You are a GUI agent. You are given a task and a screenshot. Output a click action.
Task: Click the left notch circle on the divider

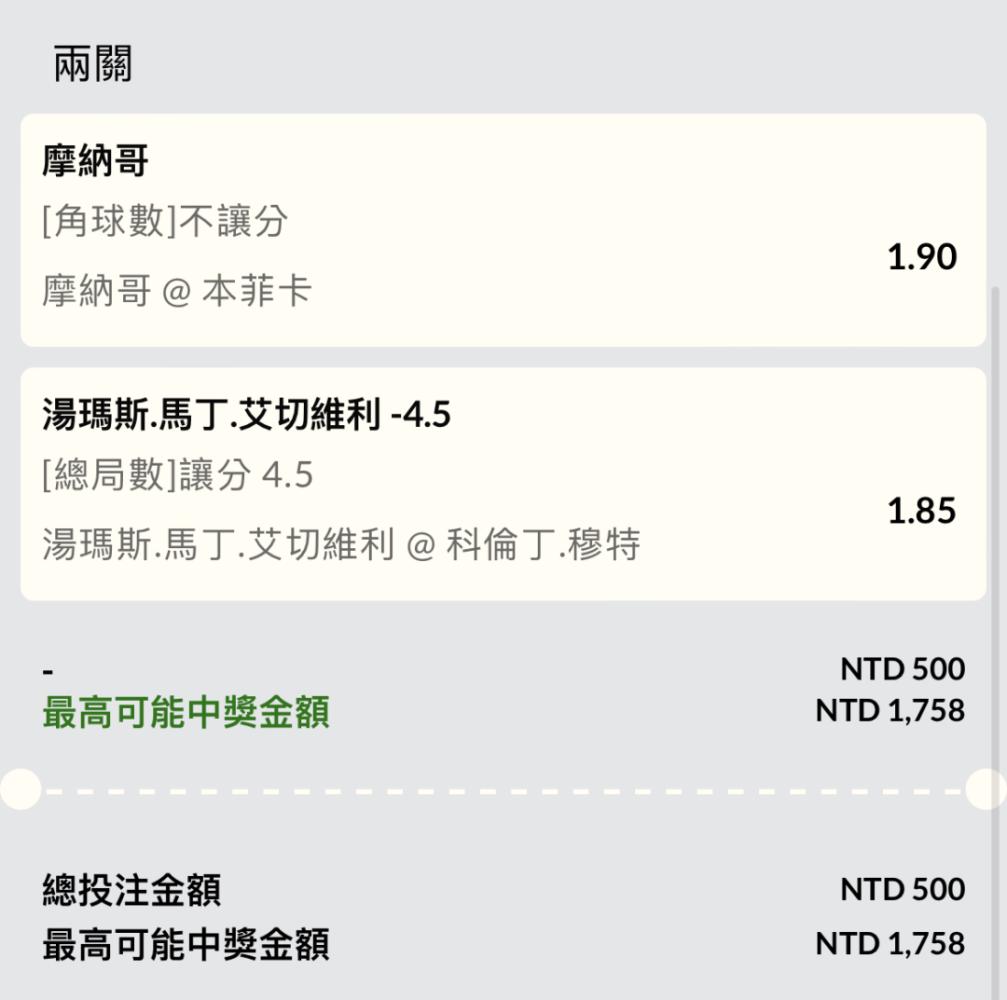[21, 789]
